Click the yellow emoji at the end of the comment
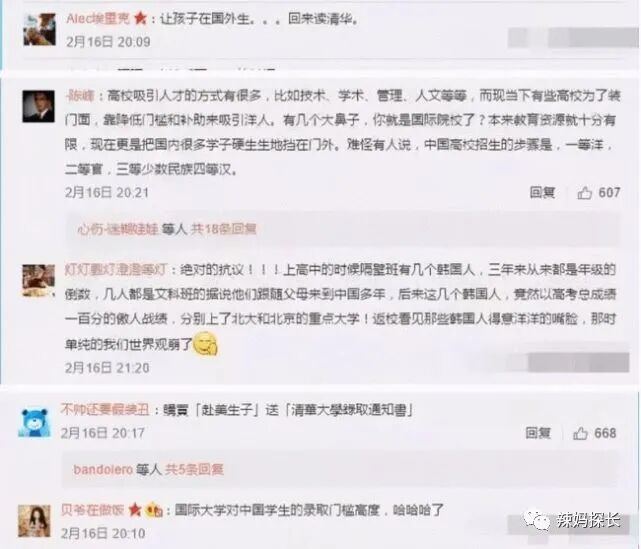Image resolution: width=641 pixels, height=549 pixels. [x=206, y=344]
